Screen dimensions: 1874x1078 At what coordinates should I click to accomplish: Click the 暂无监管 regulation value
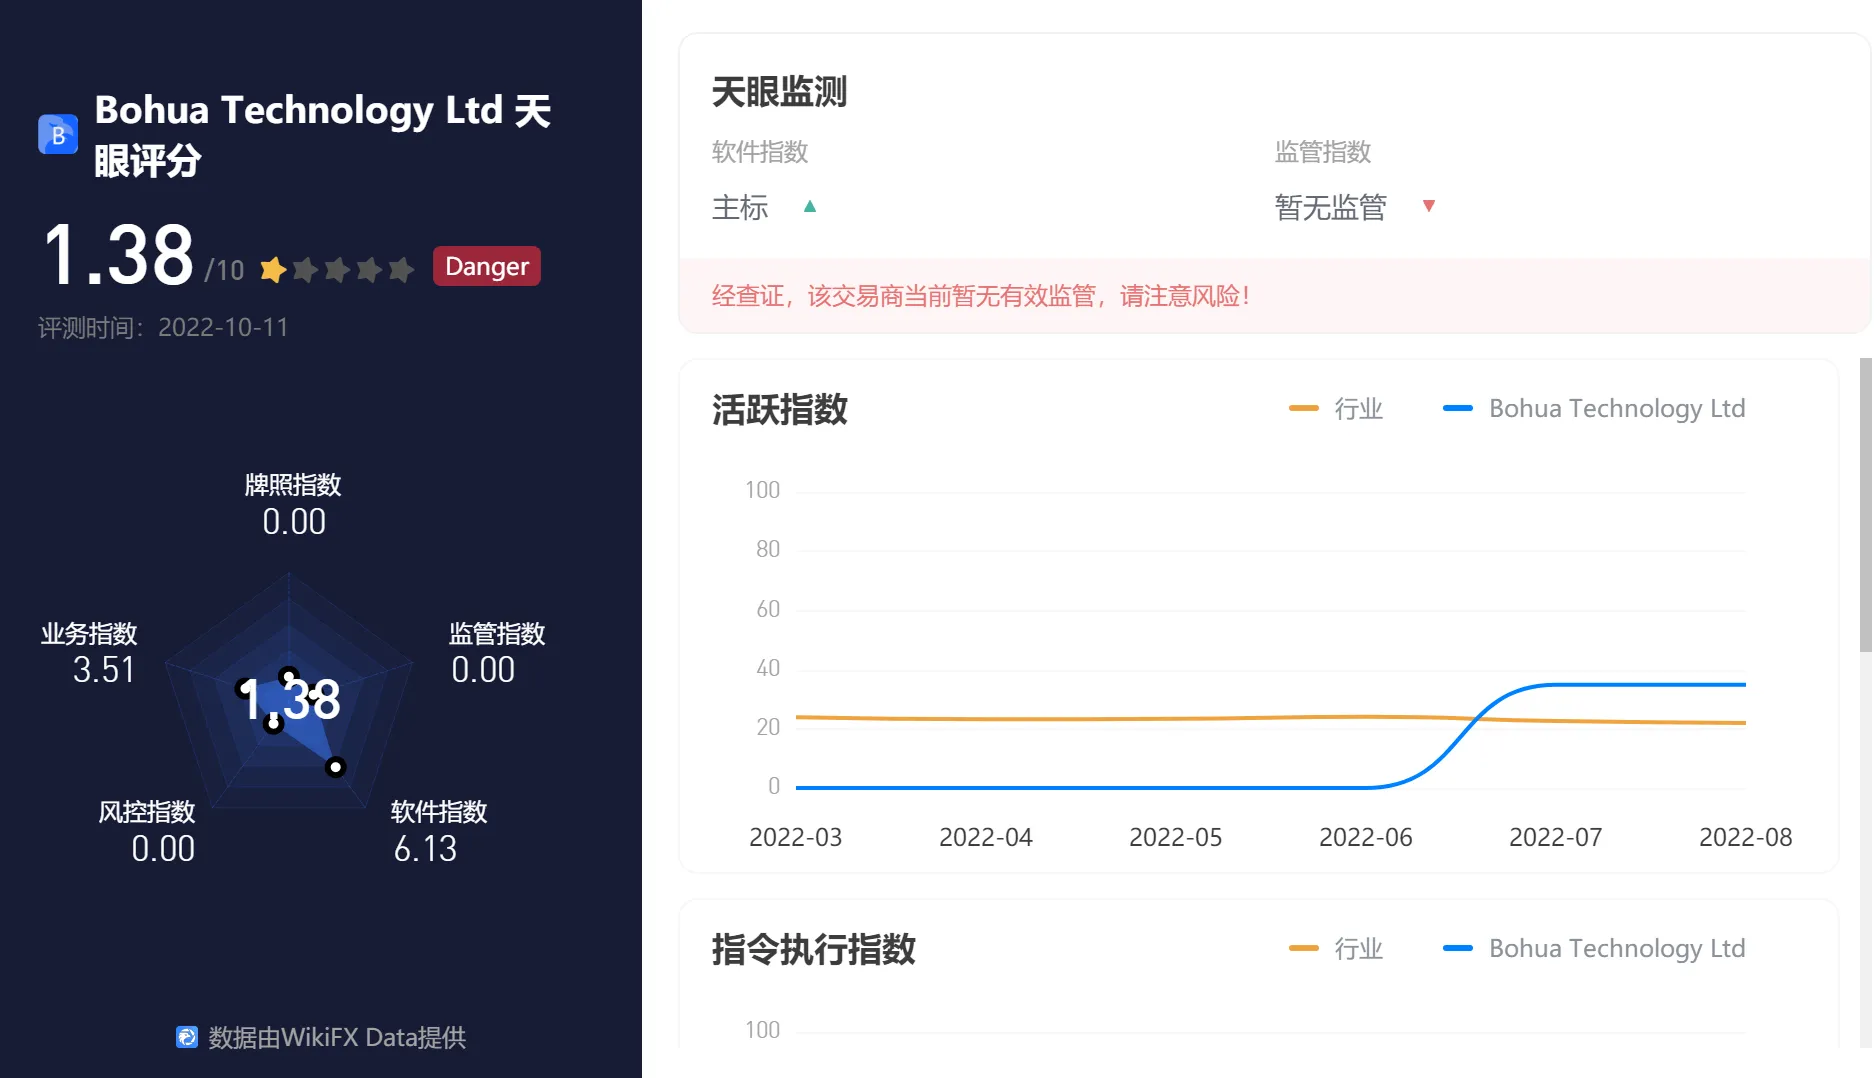coord(1331,207)
